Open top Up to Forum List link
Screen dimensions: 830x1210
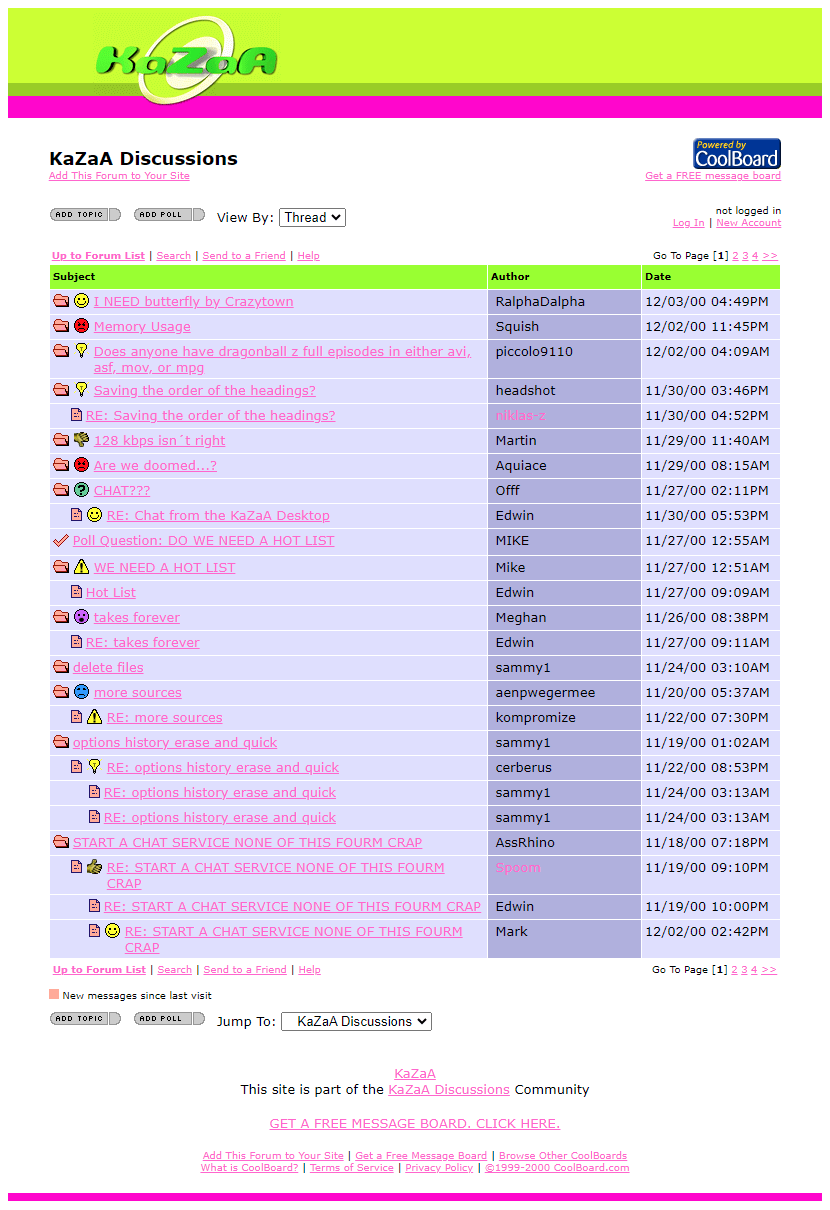tap(99, 256)
